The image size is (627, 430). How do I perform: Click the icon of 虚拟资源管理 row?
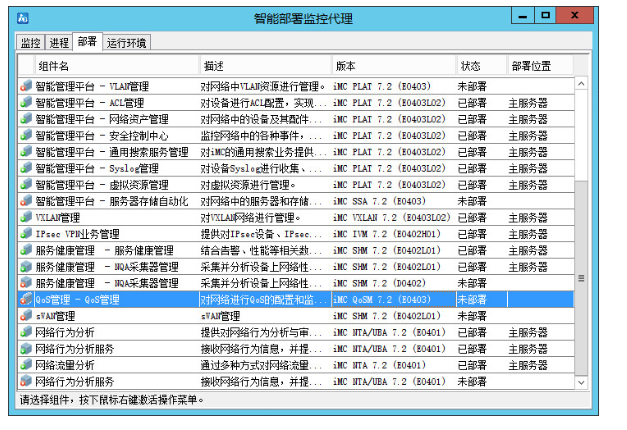pyautogui.click(x=26, y=184)
